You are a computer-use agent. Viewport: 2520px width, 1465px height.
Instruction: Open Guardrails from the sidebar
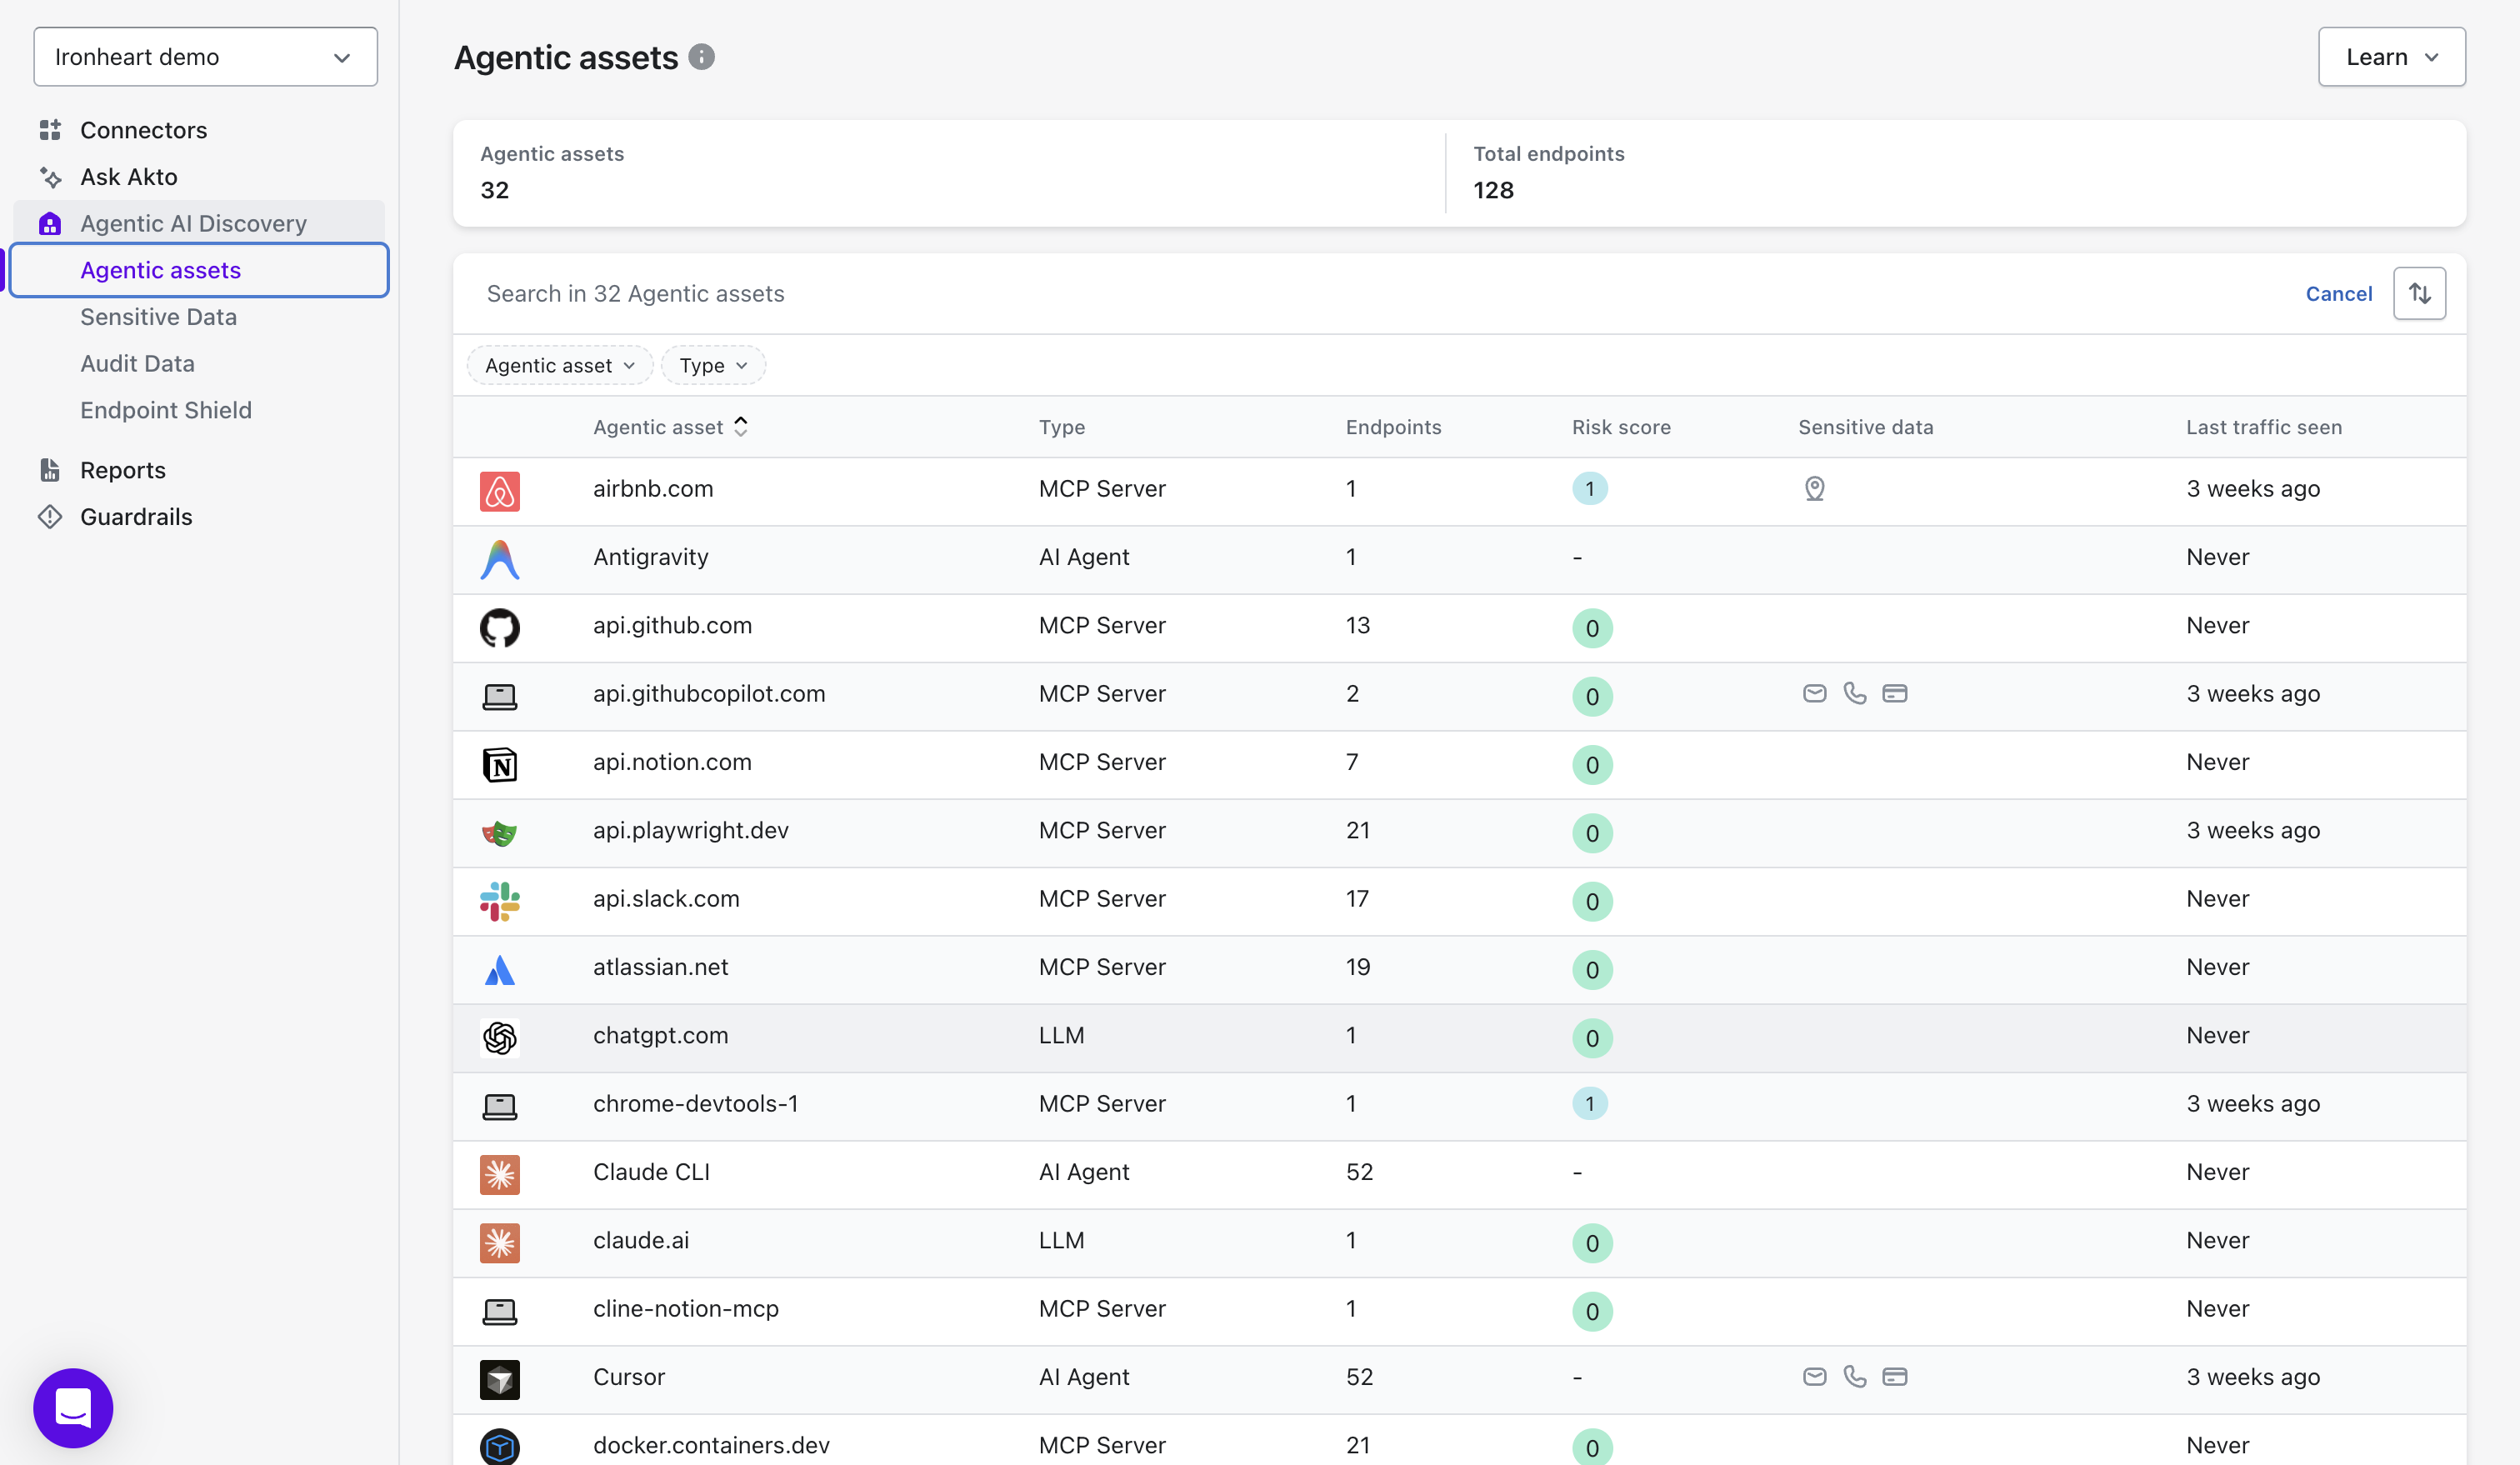tap(136, 517)
